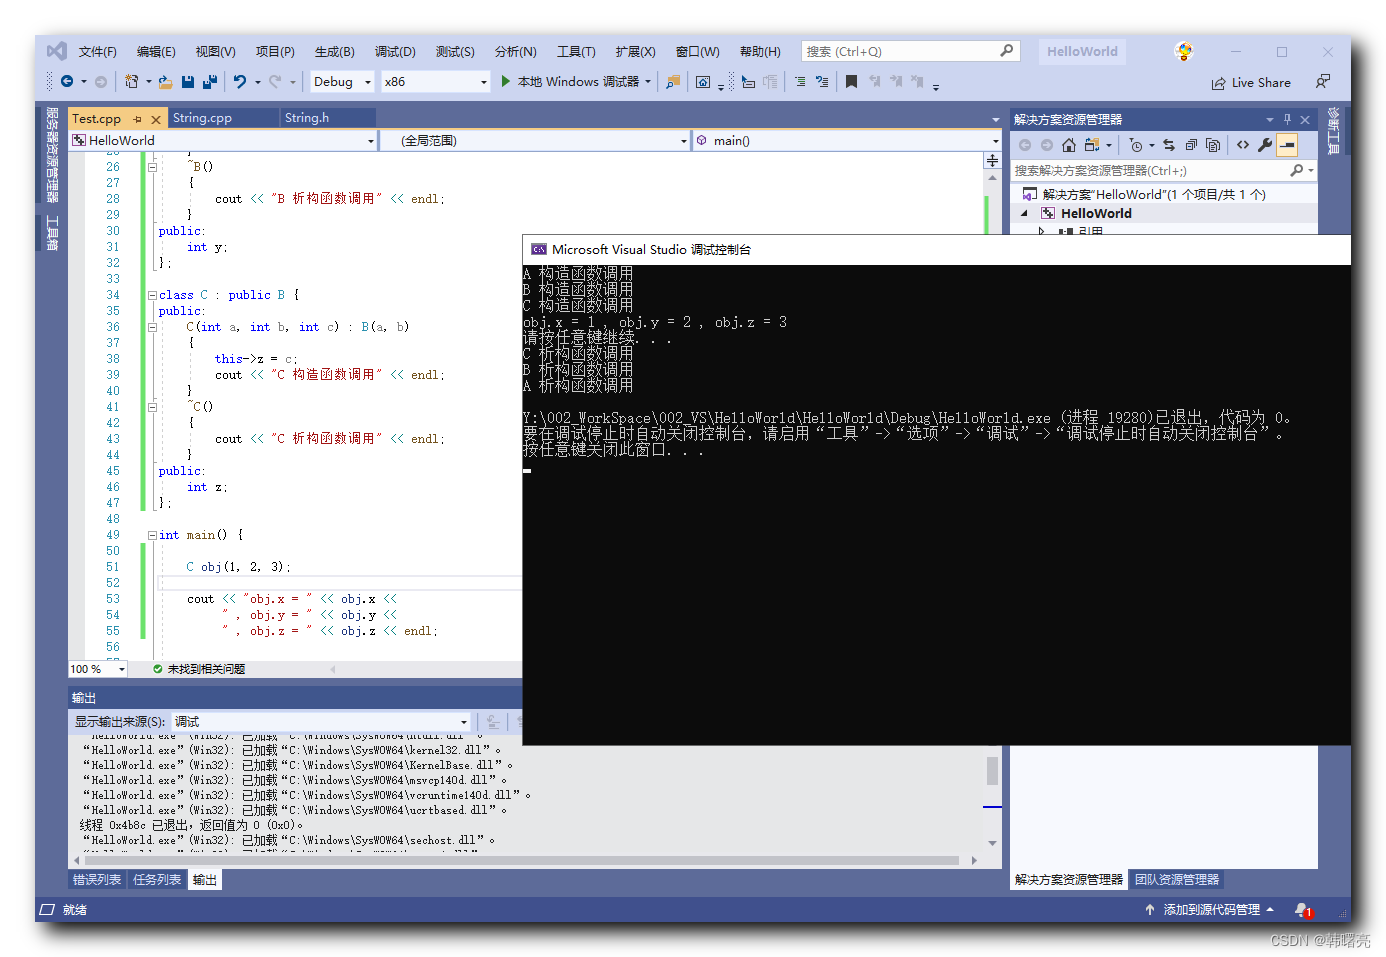The image size is (1386, 957).
Task: Click the feedback icon under window controls
Action: 1323,82
